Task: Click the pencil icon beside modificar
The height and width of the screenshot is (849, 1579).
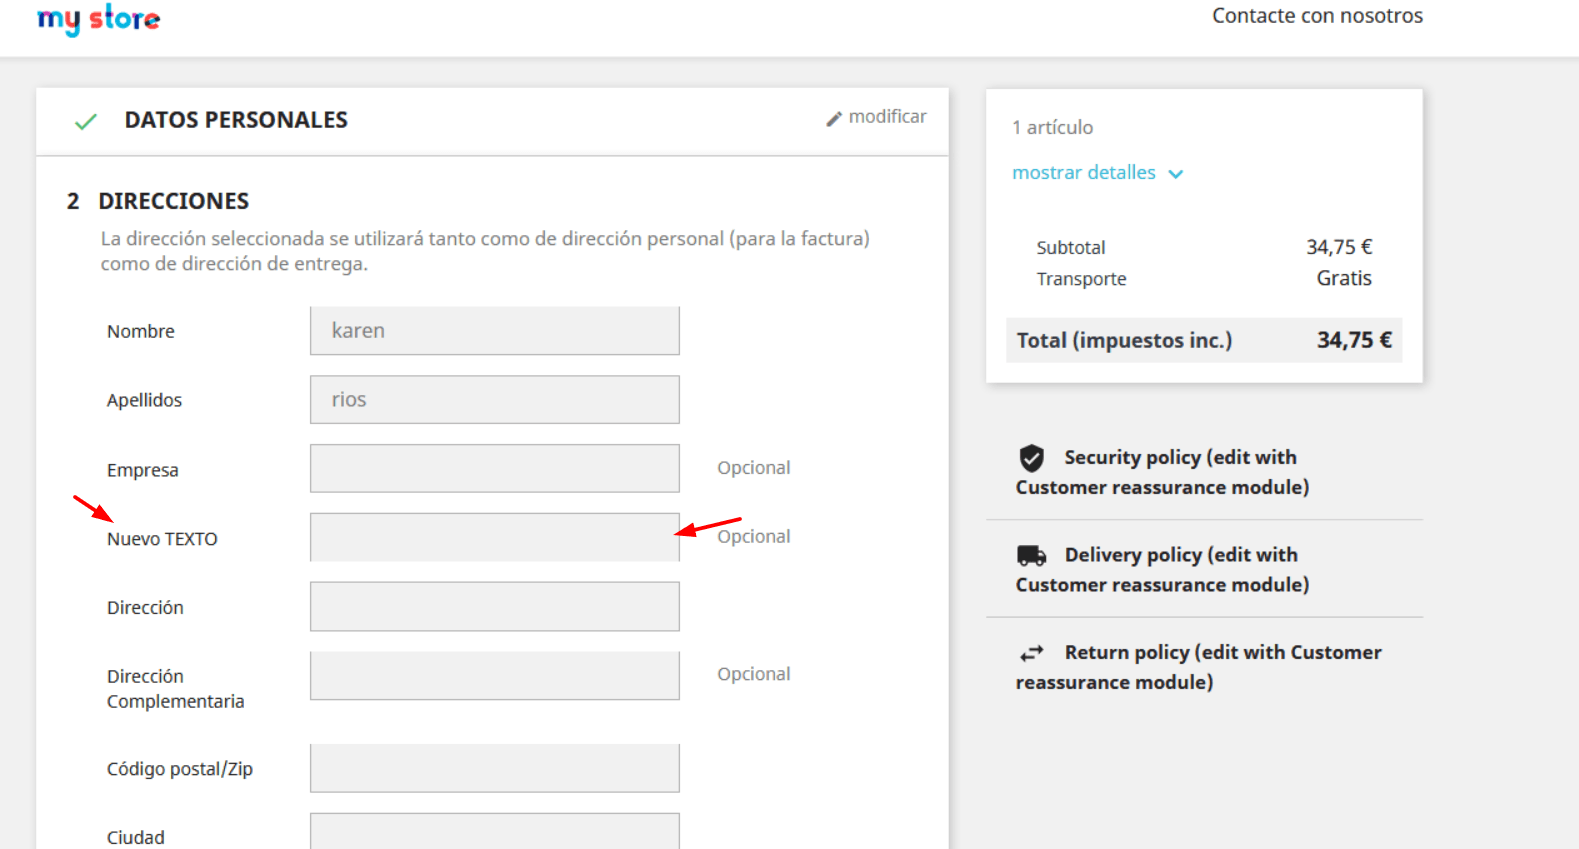Action: pos(834,119)
